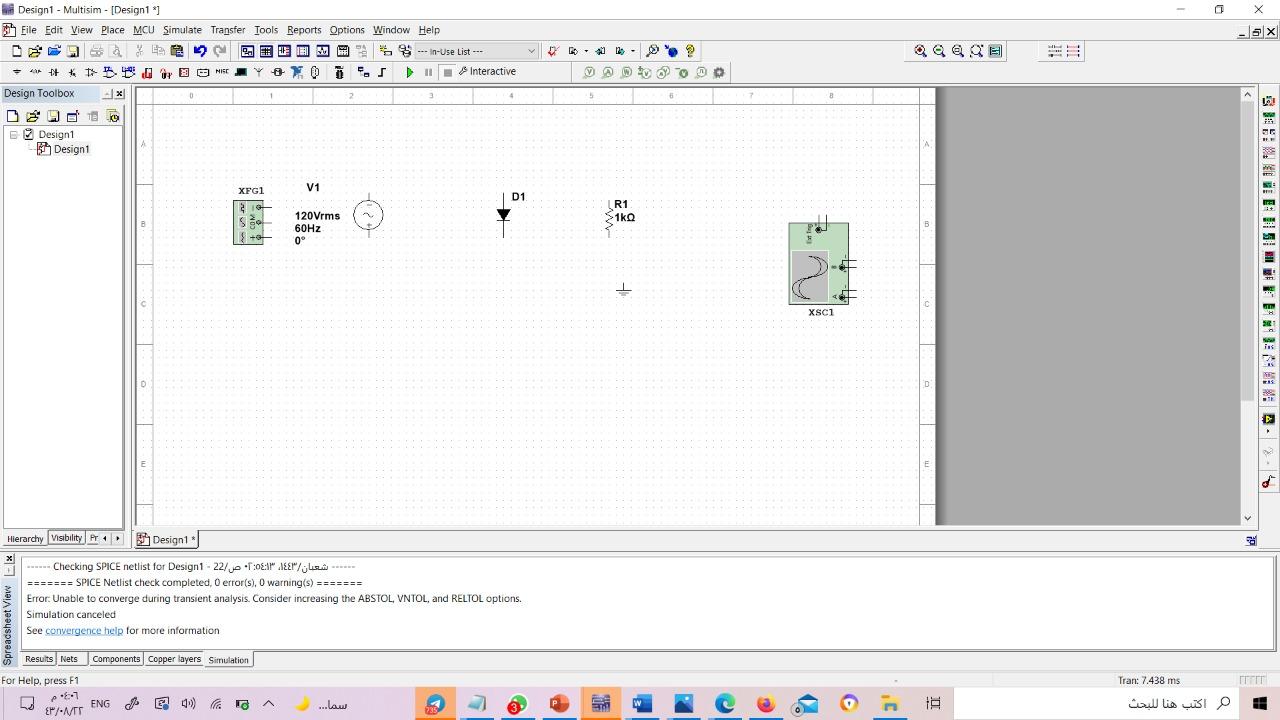
Task: Open the Simulate menu
Action: click(x=182, y=30)
